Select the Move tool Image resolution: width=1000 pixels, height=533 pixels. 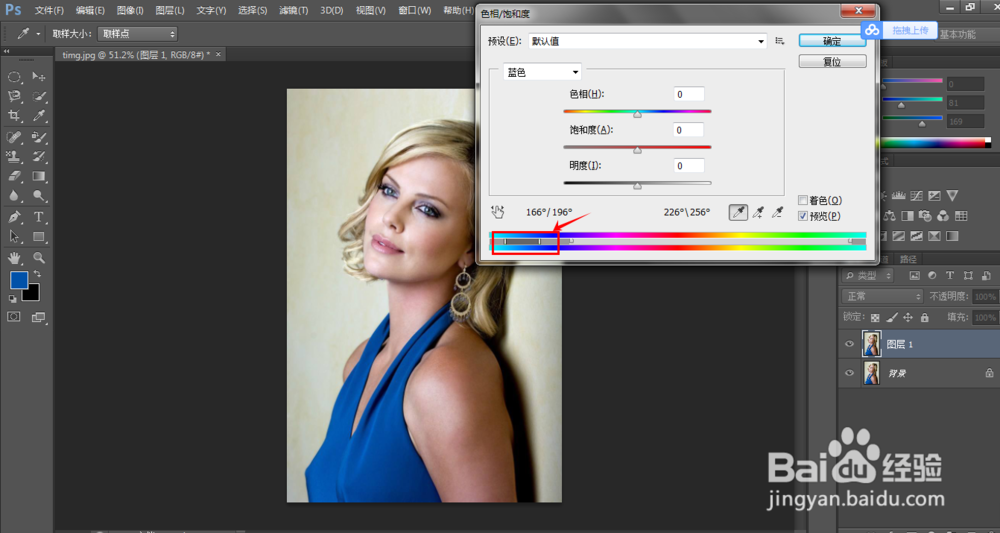(39, 77)
